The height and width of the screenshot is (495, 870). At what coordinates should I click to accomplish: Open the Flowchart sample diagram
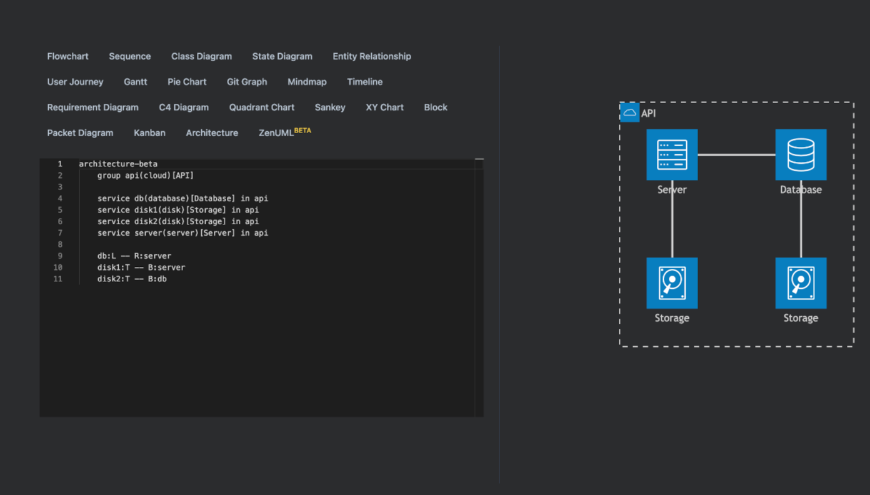[x=68, y=57]
